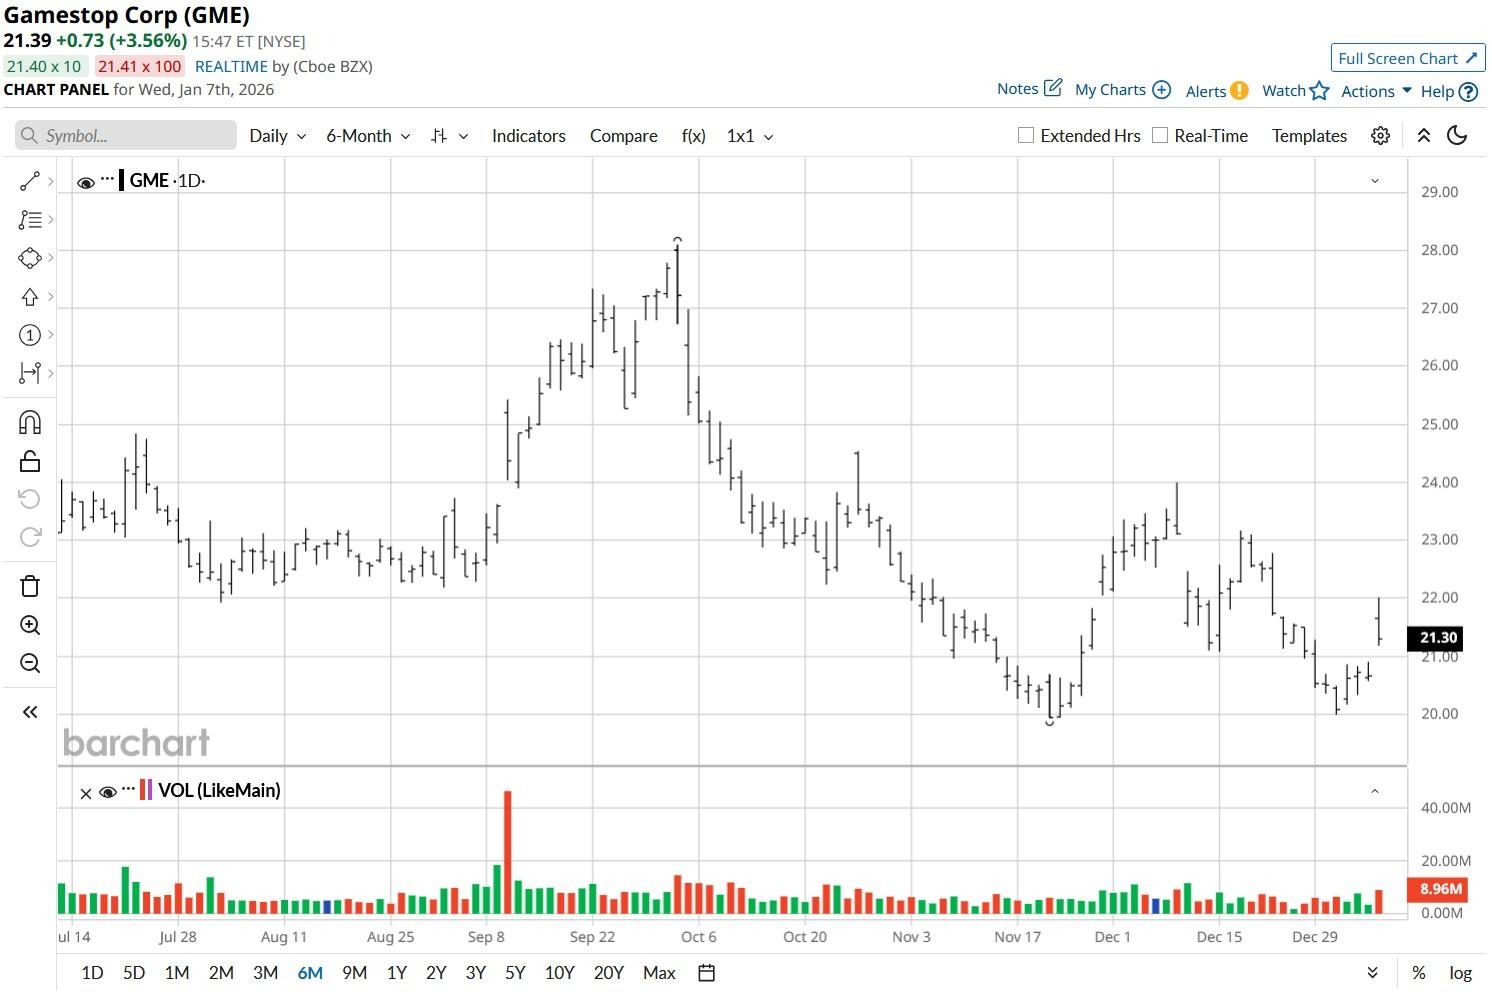
Task: Click the GME series color bar
Action: 121,180
